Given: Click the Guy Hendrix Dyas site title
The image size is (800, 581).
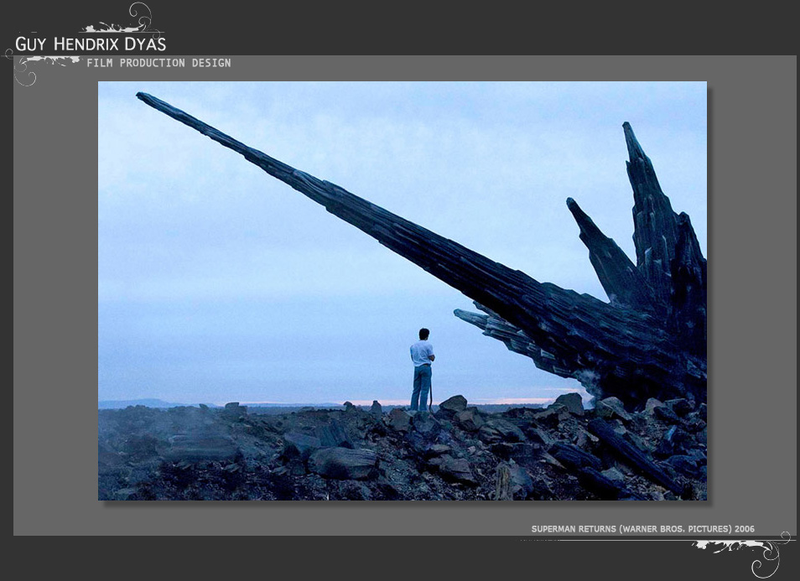Looking at the screenshot, I should tap(90, 44).
